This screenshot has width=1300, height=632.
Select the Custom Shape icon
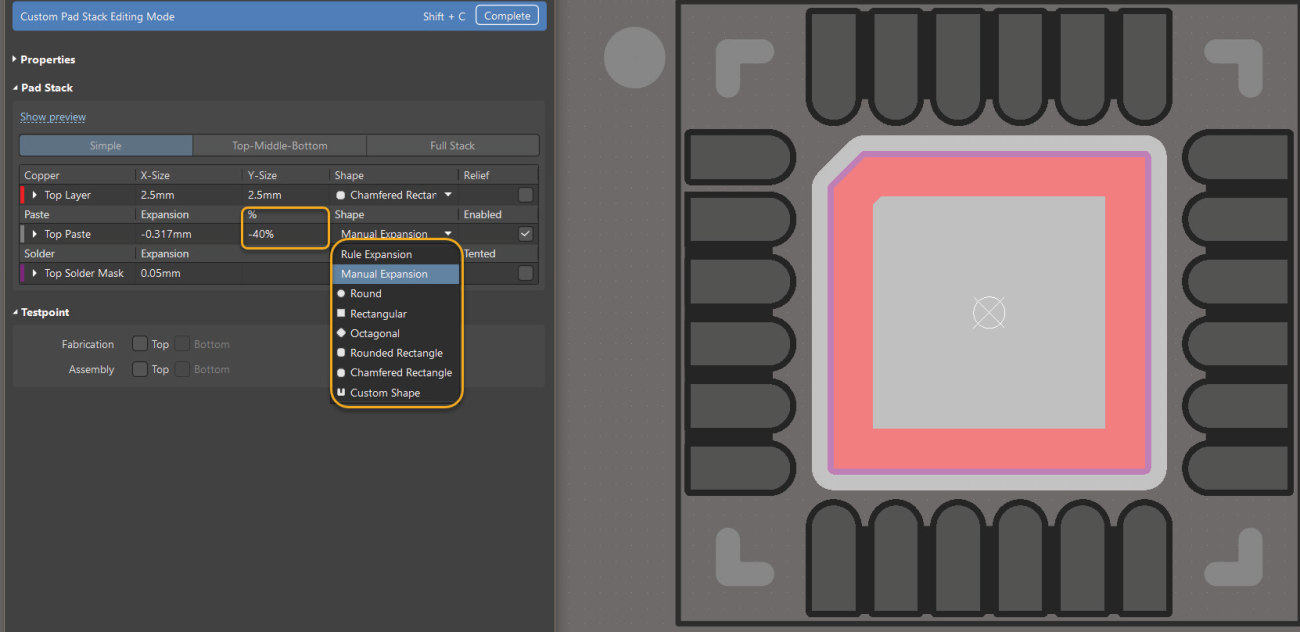(341, 392)
